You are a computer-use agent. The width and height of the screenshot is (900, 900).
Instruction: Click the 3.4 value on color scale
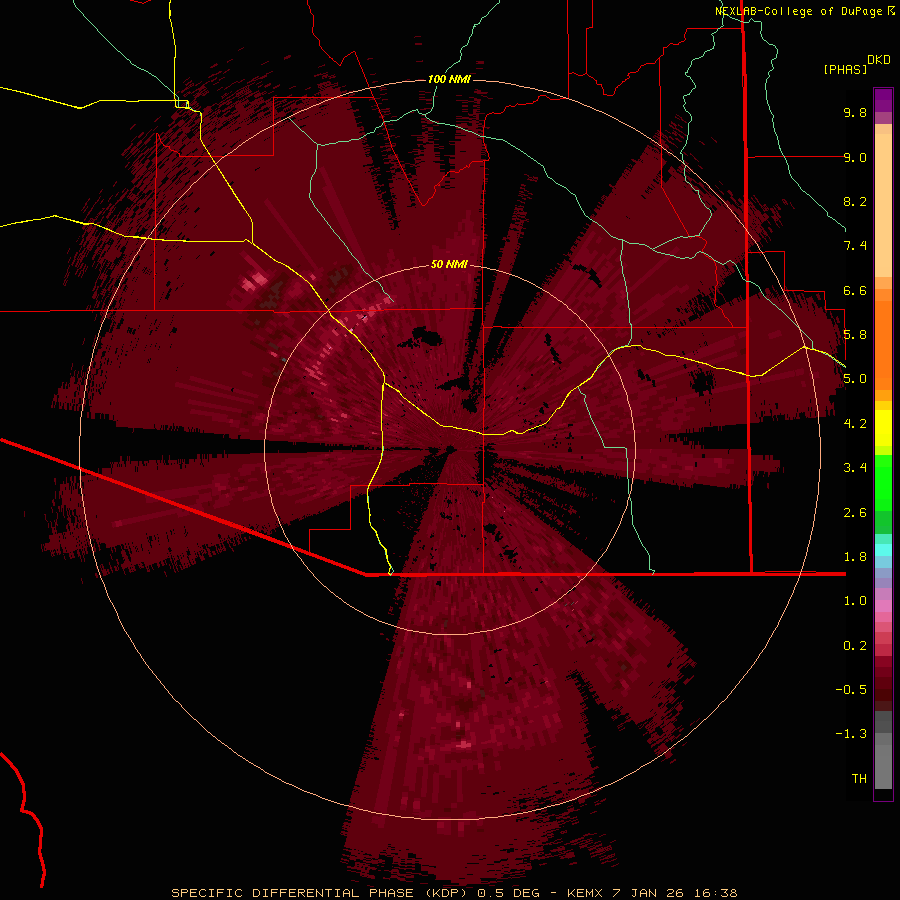click(x=855, y=468)
